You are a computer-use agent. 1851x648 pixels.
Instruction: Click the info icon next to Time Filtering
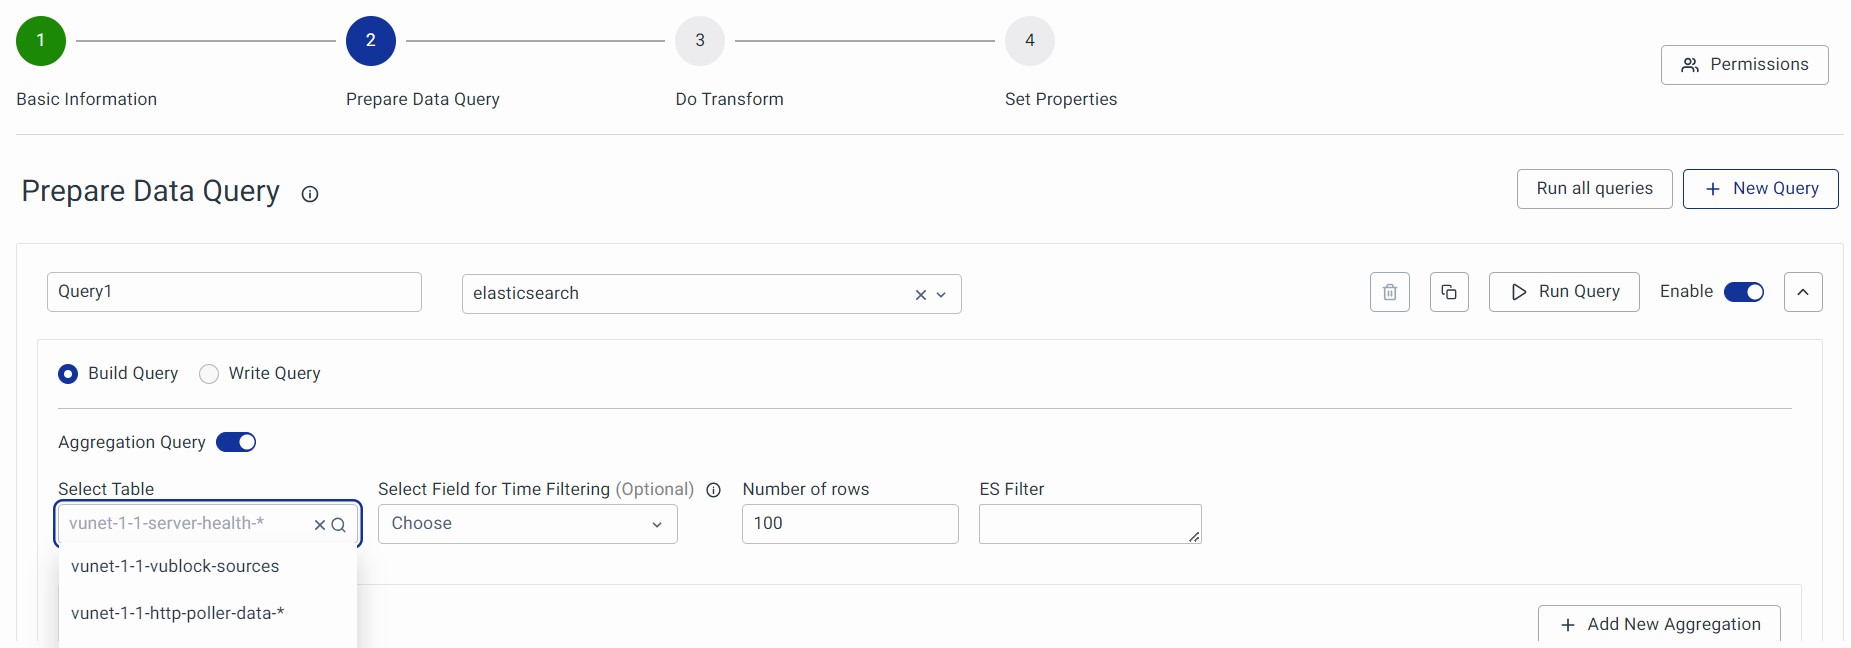(x=714, y=490)
